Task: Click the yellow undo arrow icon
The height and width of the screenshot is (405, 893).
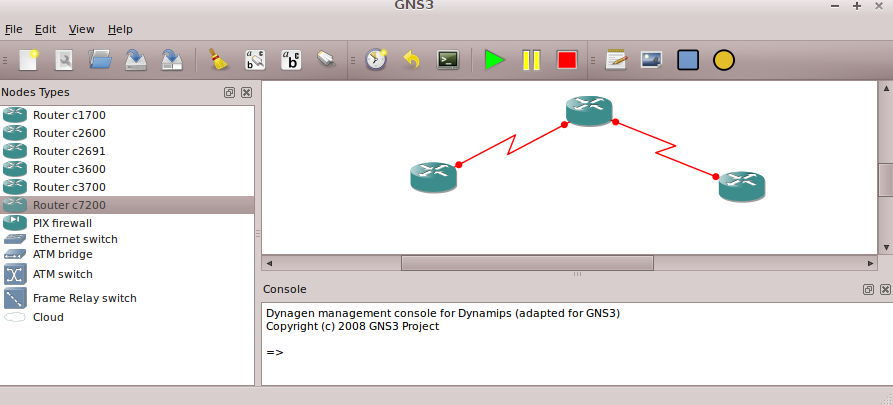Action: click(x=411, y=60)
